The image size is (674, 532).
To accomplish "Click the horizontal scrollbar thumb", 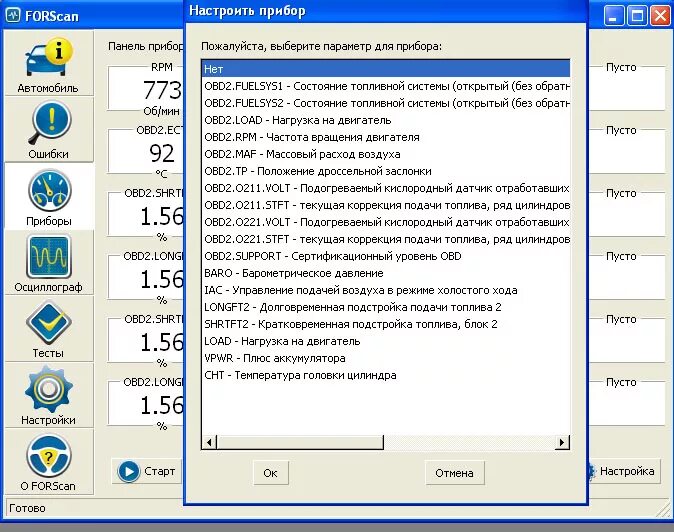I will pos(300,442).
